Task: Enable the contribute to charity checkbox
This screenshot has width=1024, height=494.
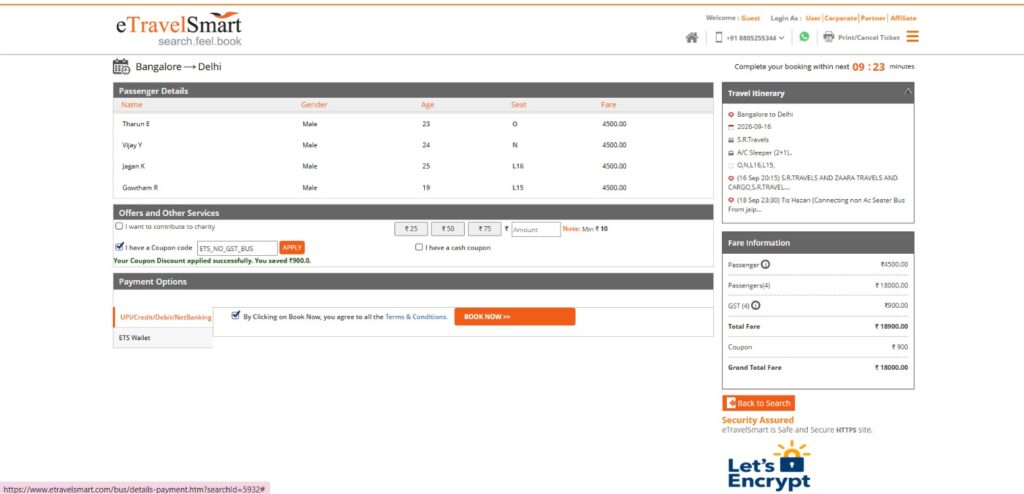Action: [119, 226]
